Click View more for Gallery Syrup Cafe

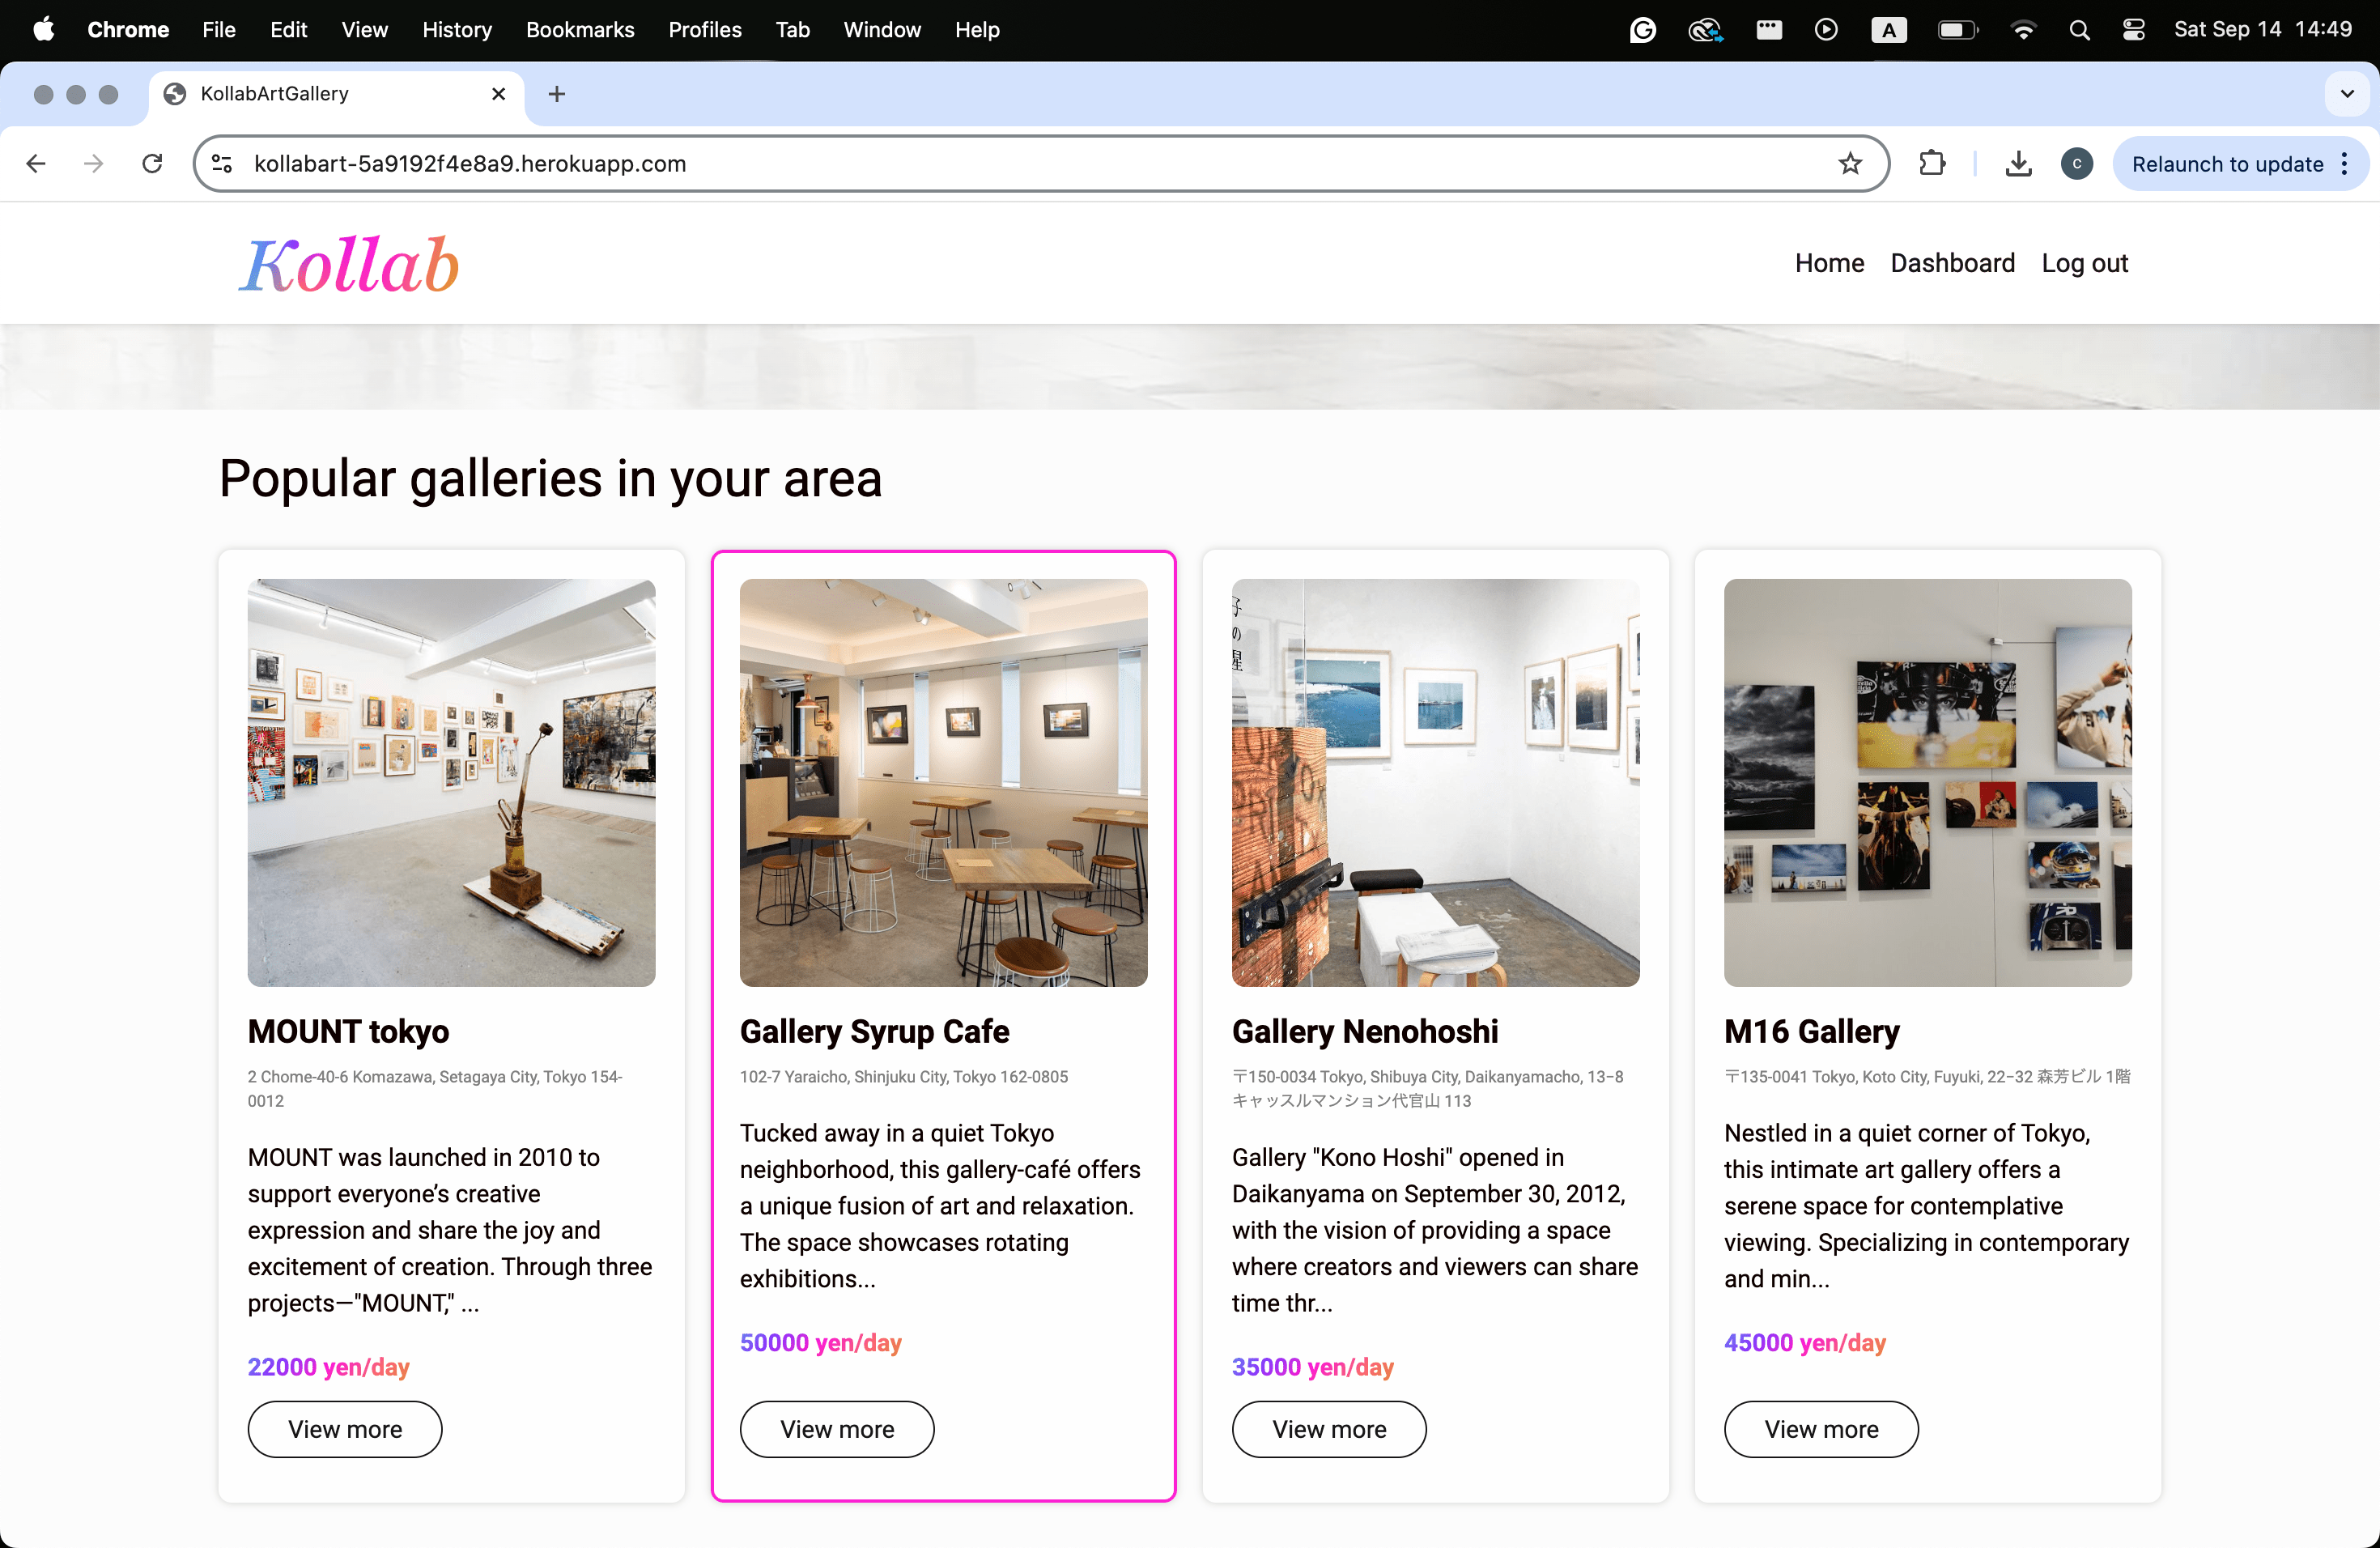pos(836,1429)
